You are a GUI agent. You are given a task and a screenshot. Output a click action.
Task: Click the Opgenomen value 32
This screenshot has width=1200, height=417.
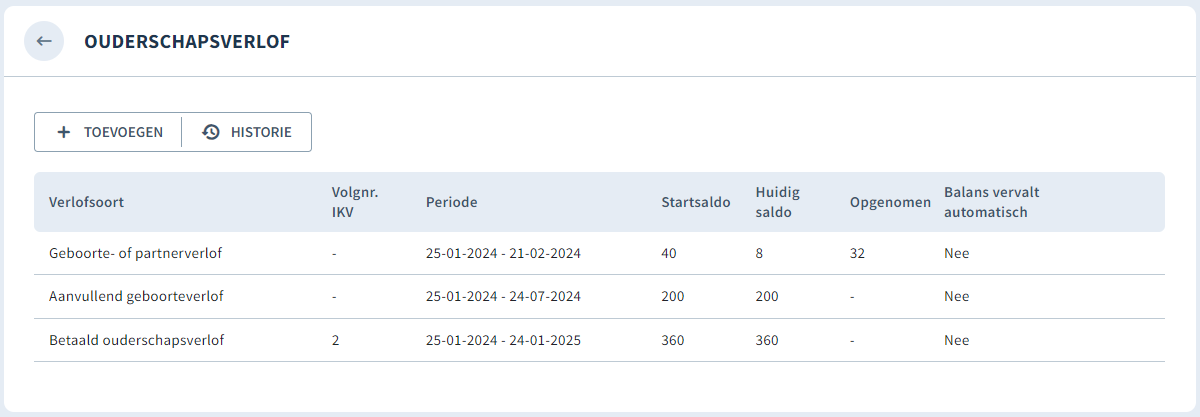click(x=857, y=254)
